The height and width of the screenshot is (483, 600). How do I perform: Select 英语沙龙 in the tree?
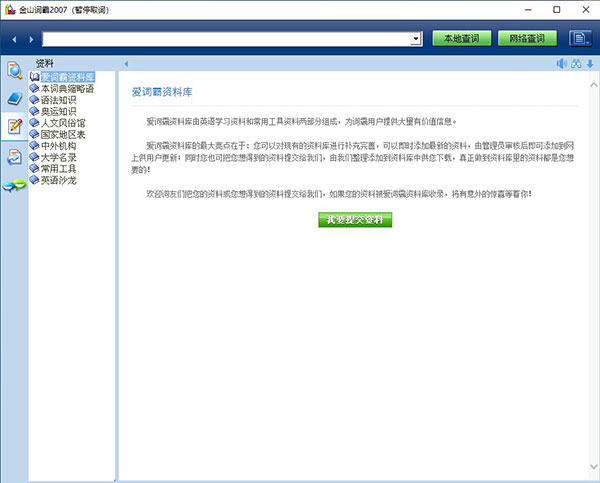(59, 180)
